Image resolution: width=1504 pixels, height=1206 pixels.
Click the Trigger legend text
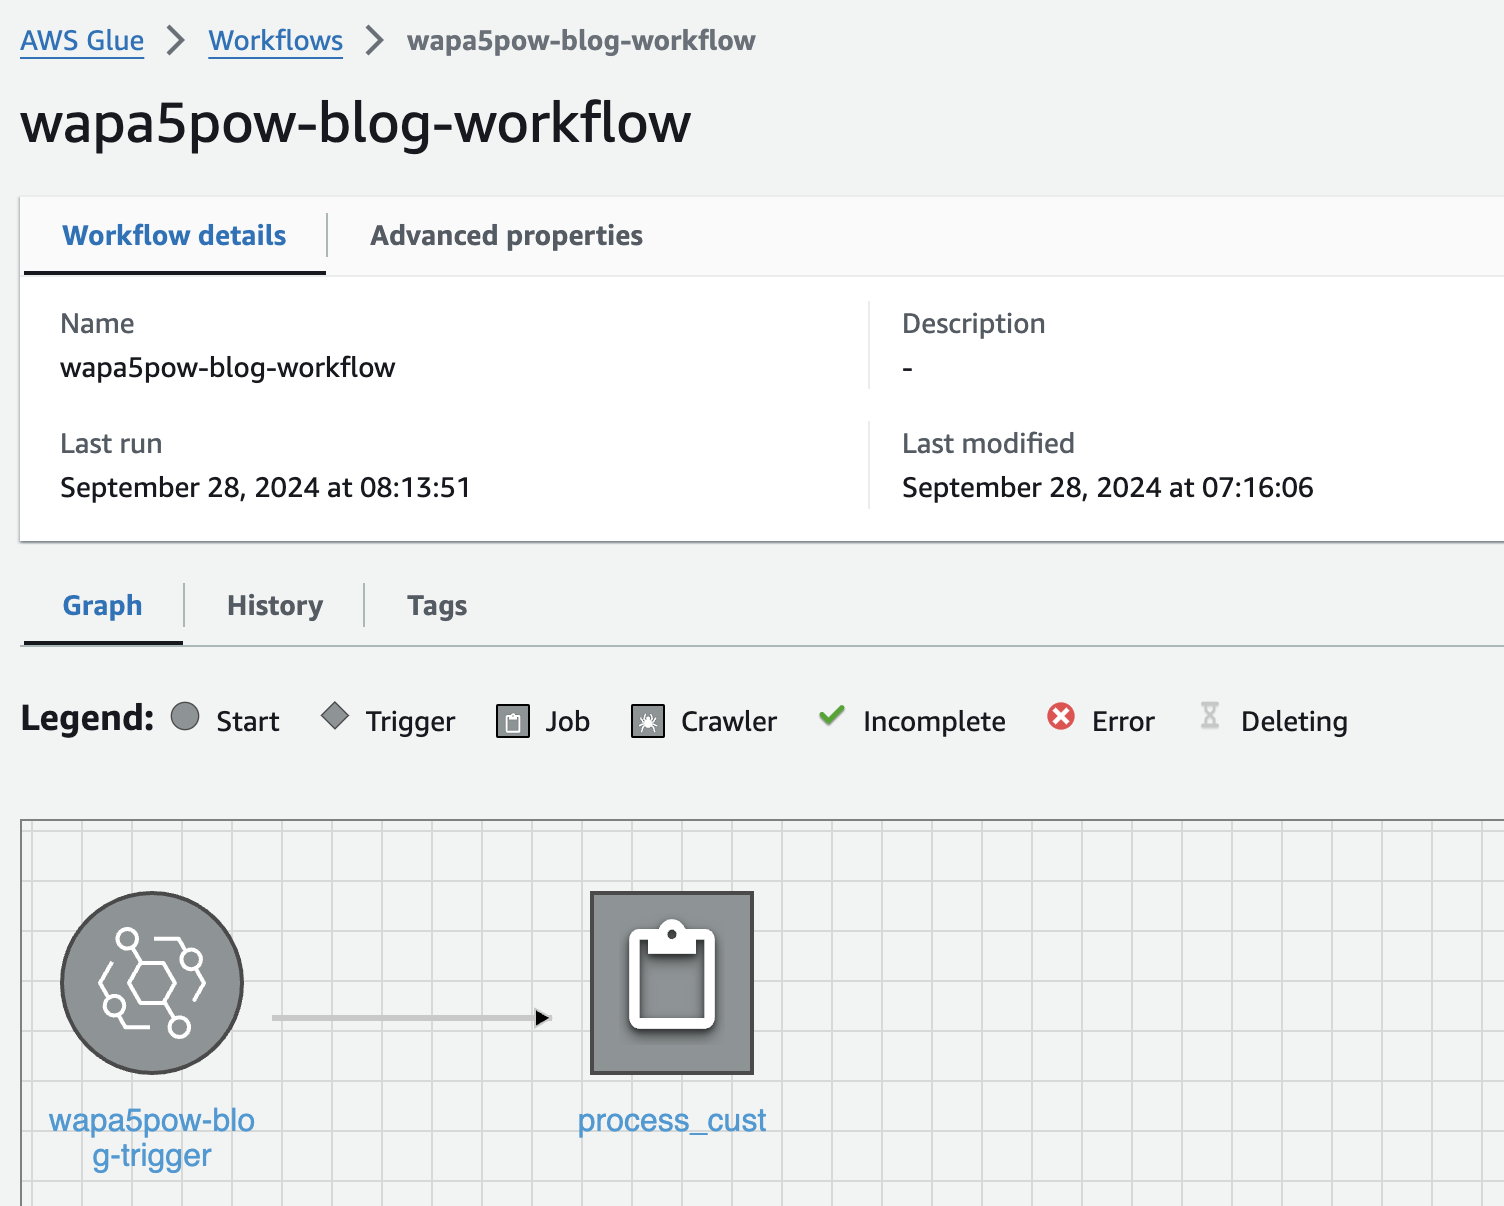point(410,722)
